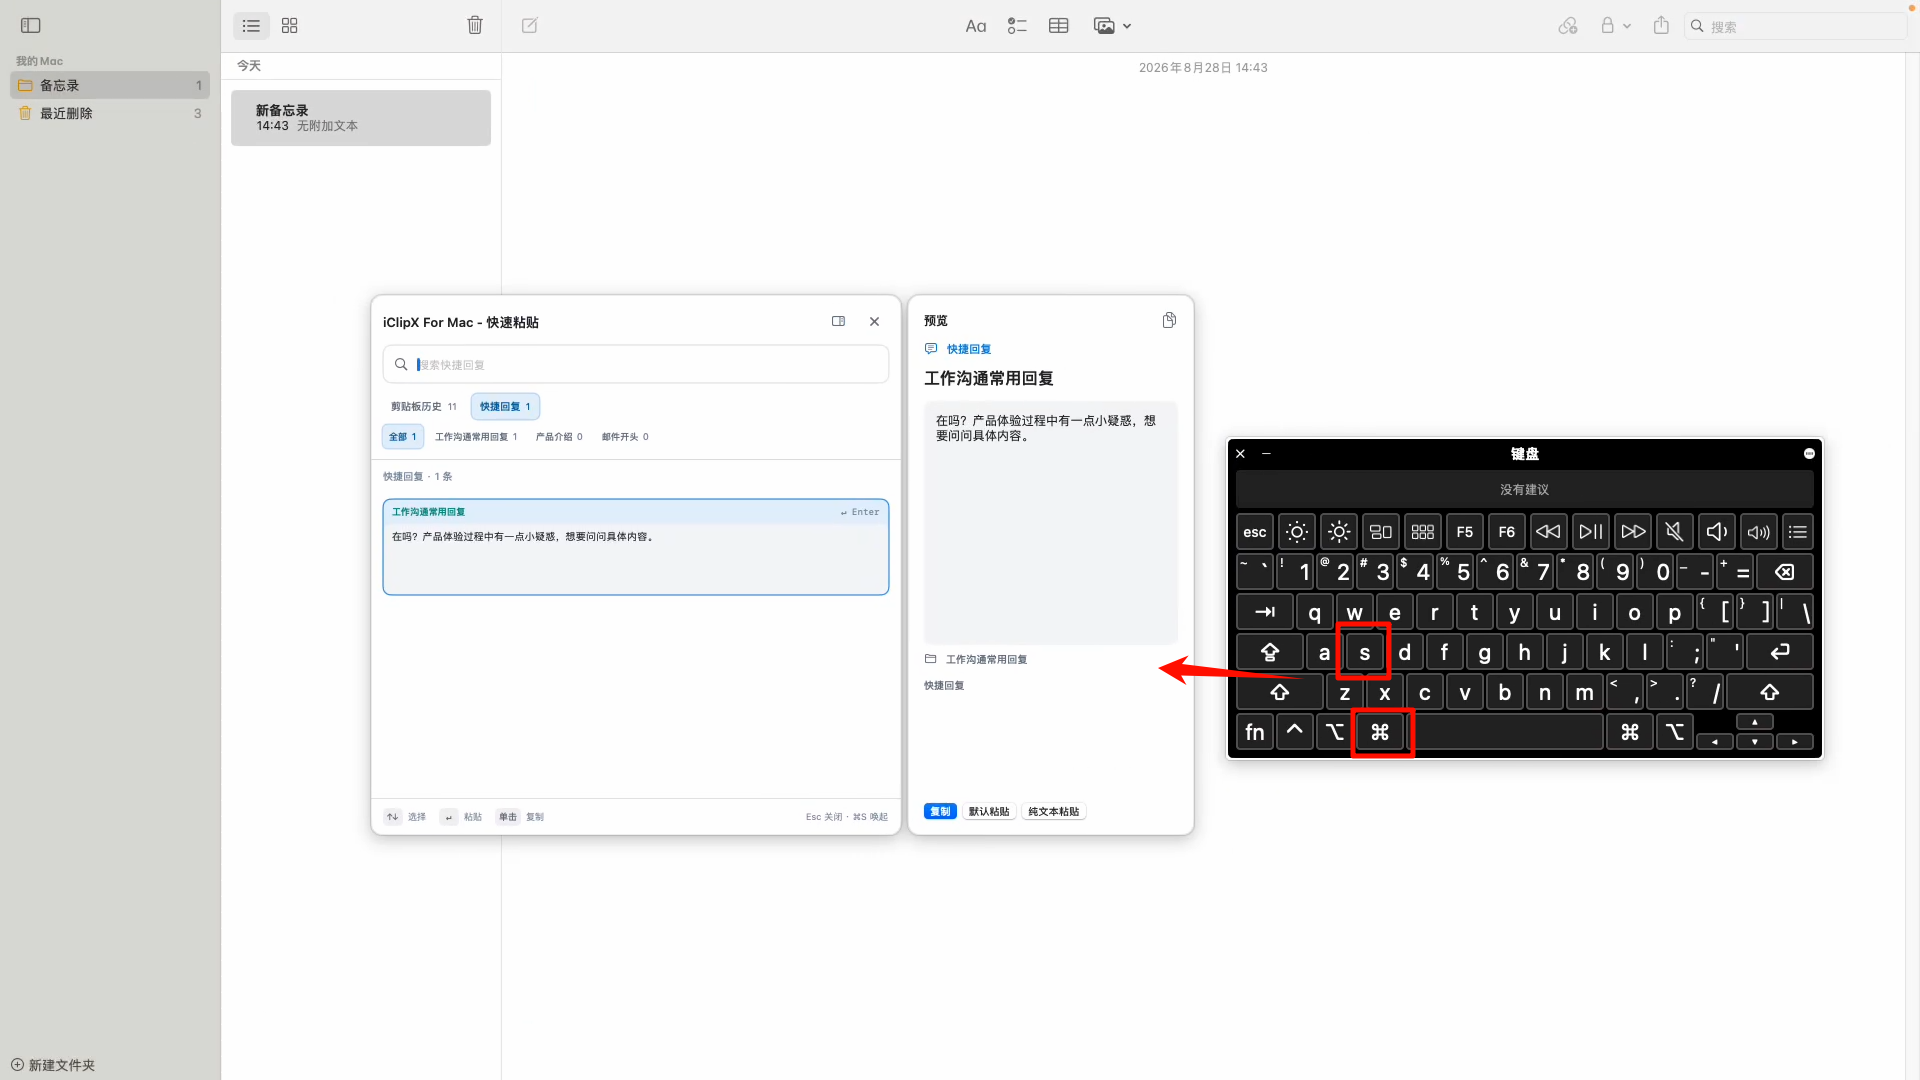Select the 工作沟通常用回复 quick reply card
Screen dimensions: 1920x1080
636,547
